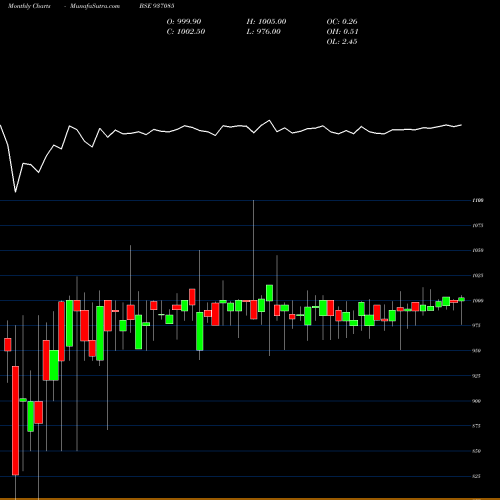
Task: Click the 825 price axis label
Action: click(x=477, y=476)
